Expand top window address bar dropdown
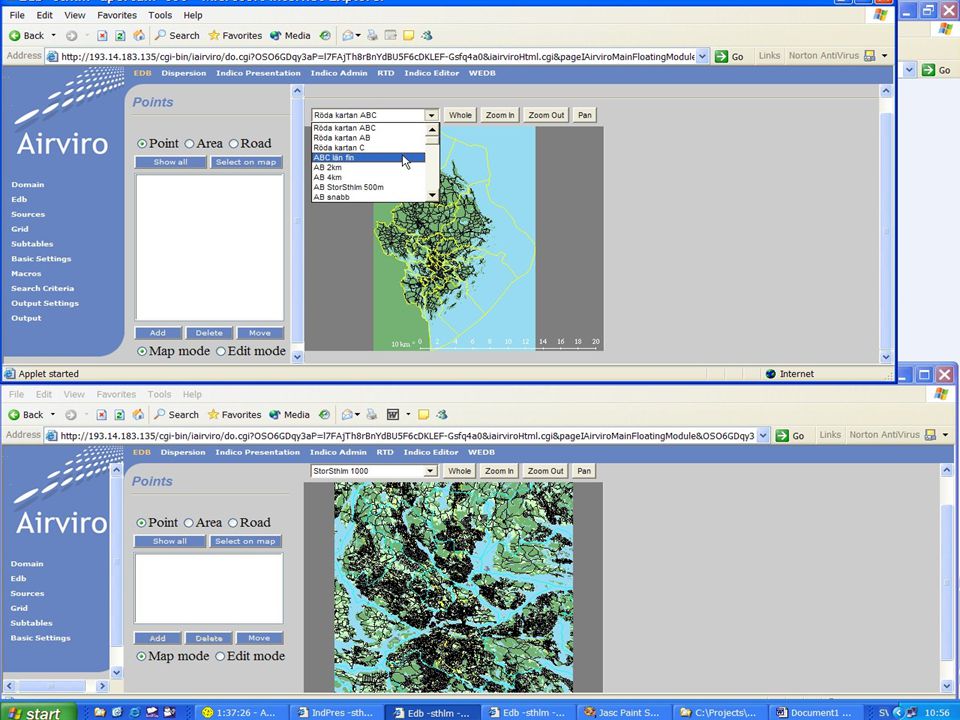 (x=702, y=56)
